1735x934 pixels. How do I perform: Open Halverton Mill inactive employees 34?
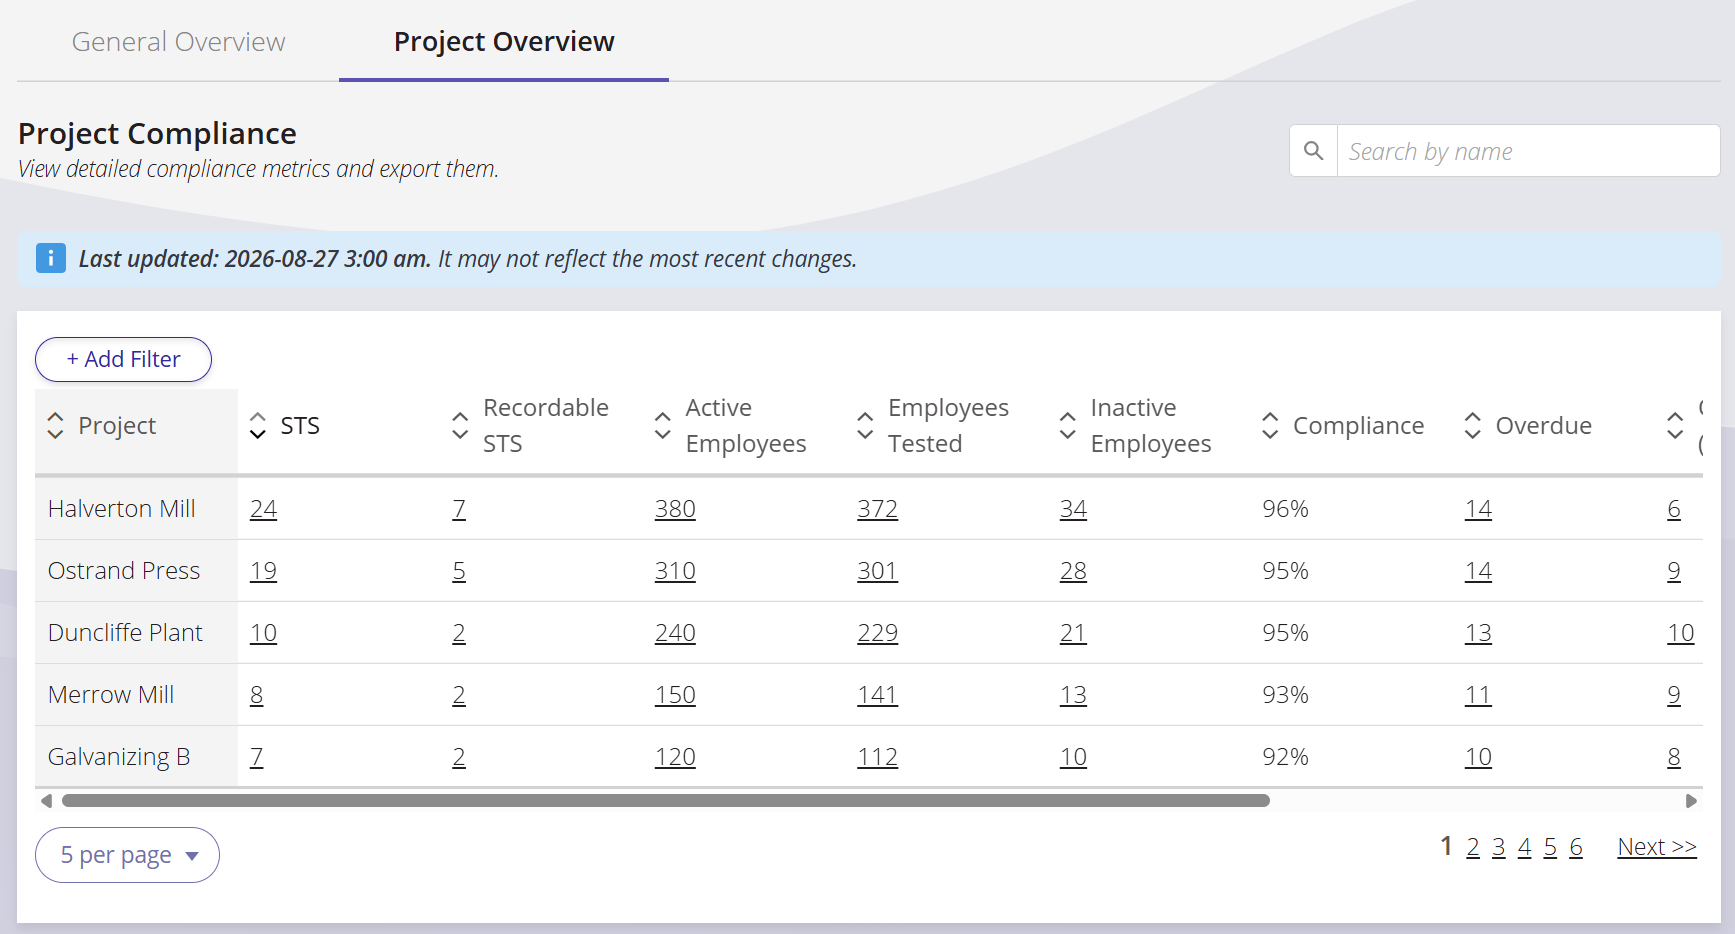click(x=1073, y=509)
